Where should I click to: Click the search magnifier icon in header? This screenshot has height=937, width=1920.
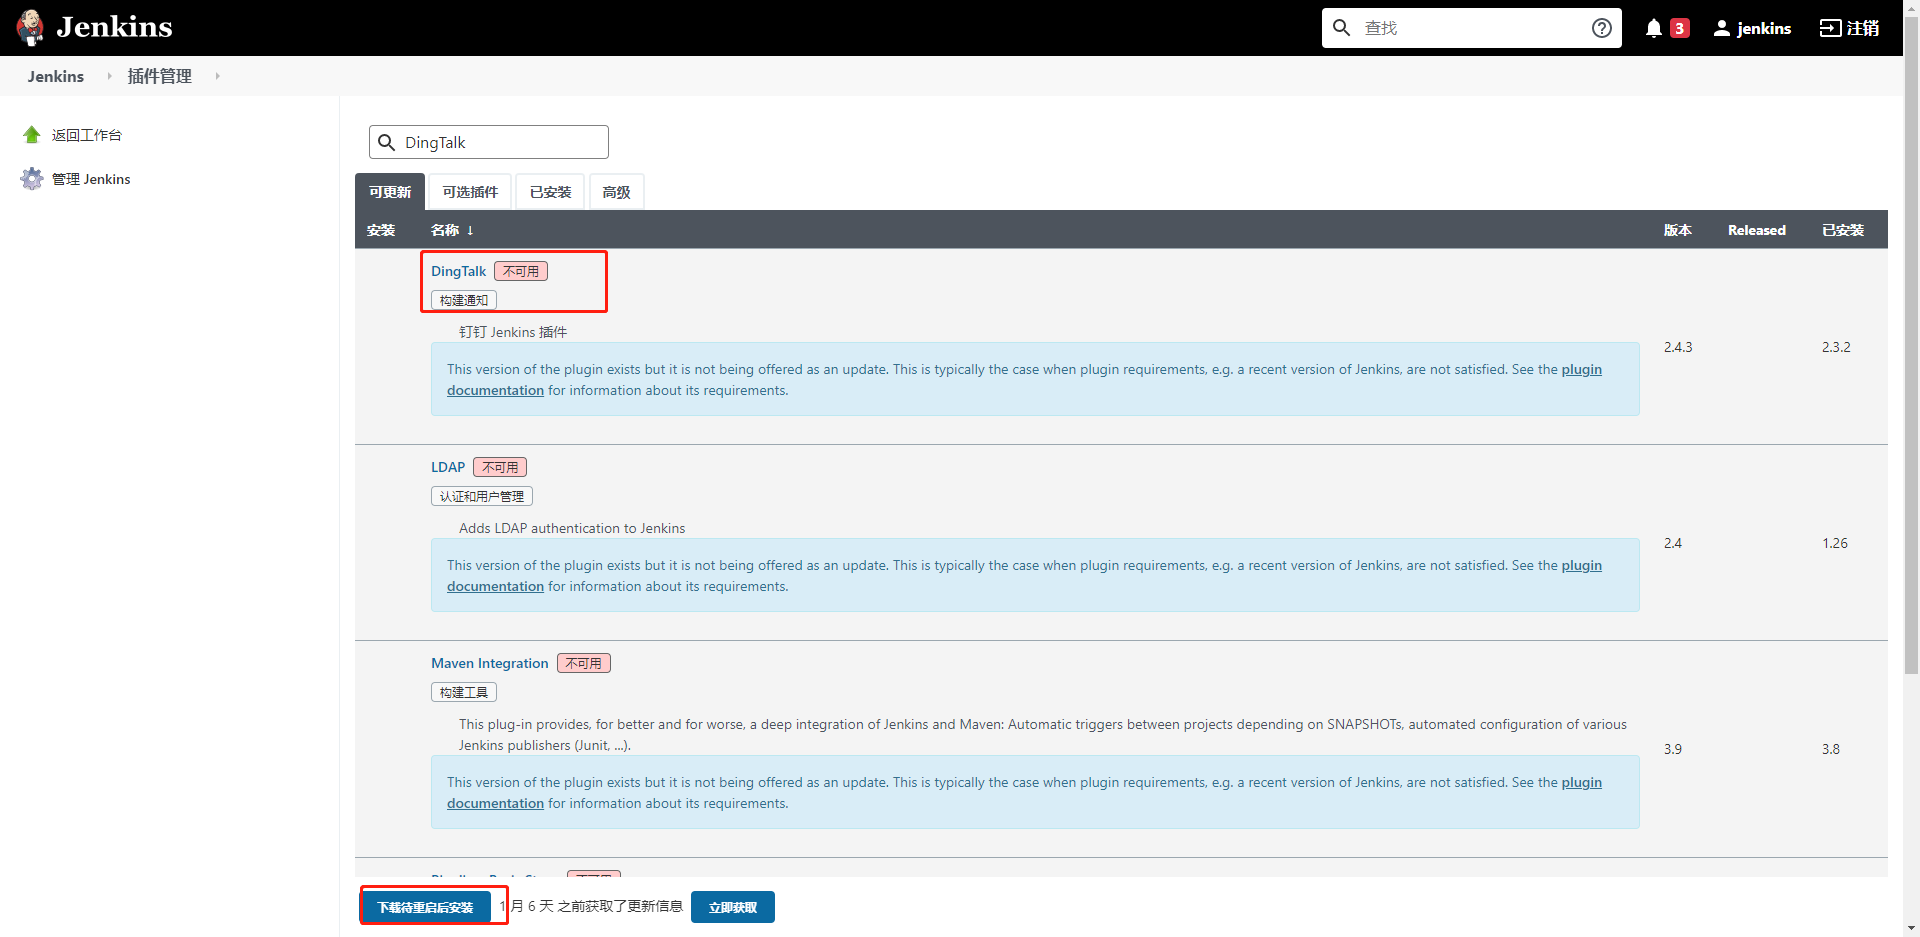1342,28
